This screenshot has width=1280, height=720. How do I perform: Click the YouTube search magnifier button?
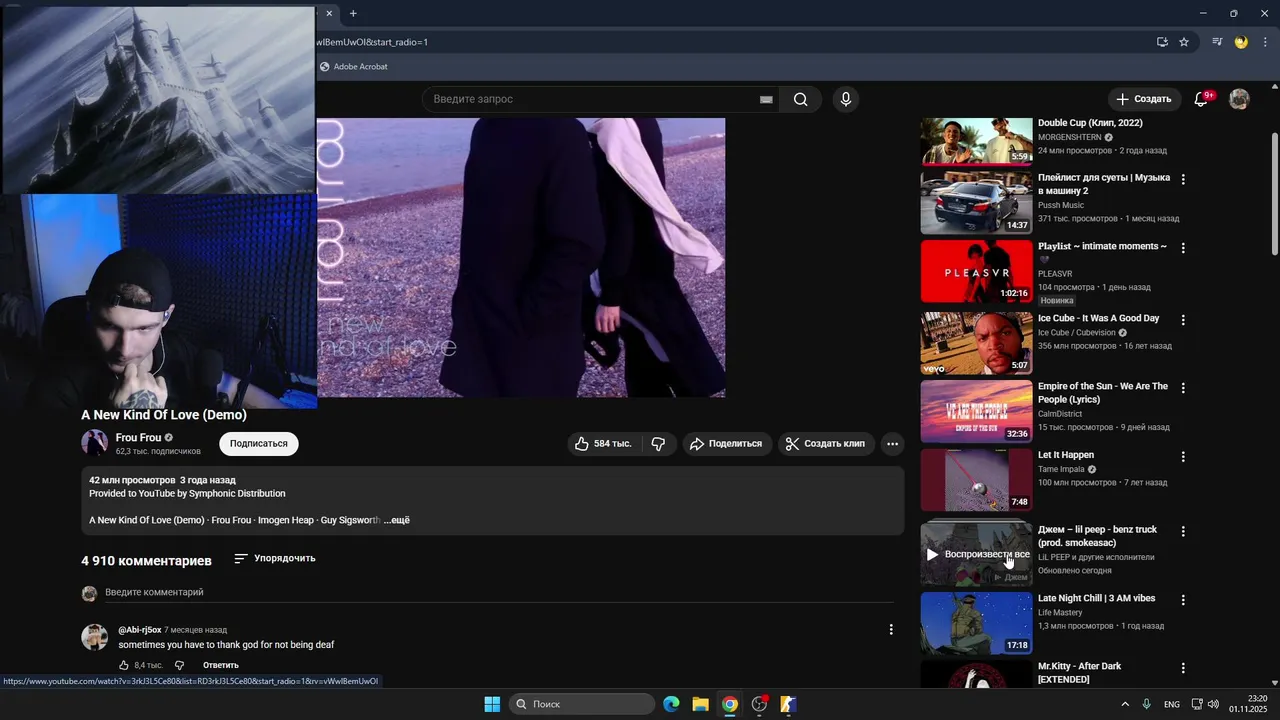coord(800,99)
